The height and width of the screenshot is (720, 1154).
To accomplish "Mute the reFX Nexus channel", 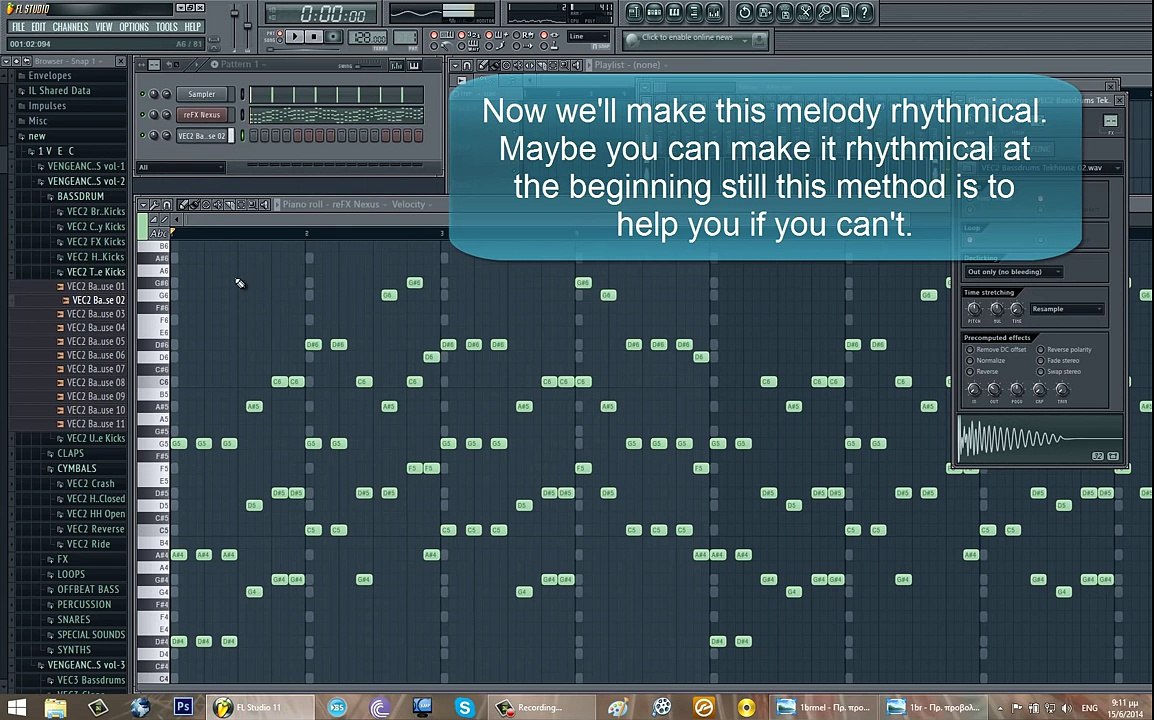I will pyautogui.click(x=143, y=115).
